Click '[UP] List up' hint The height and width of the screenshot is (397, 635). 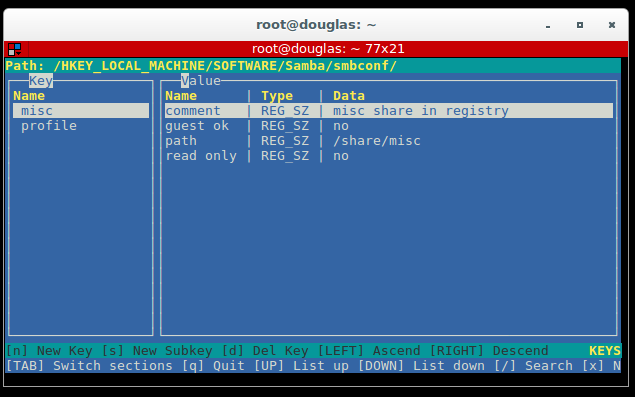(x=301, y=365)
